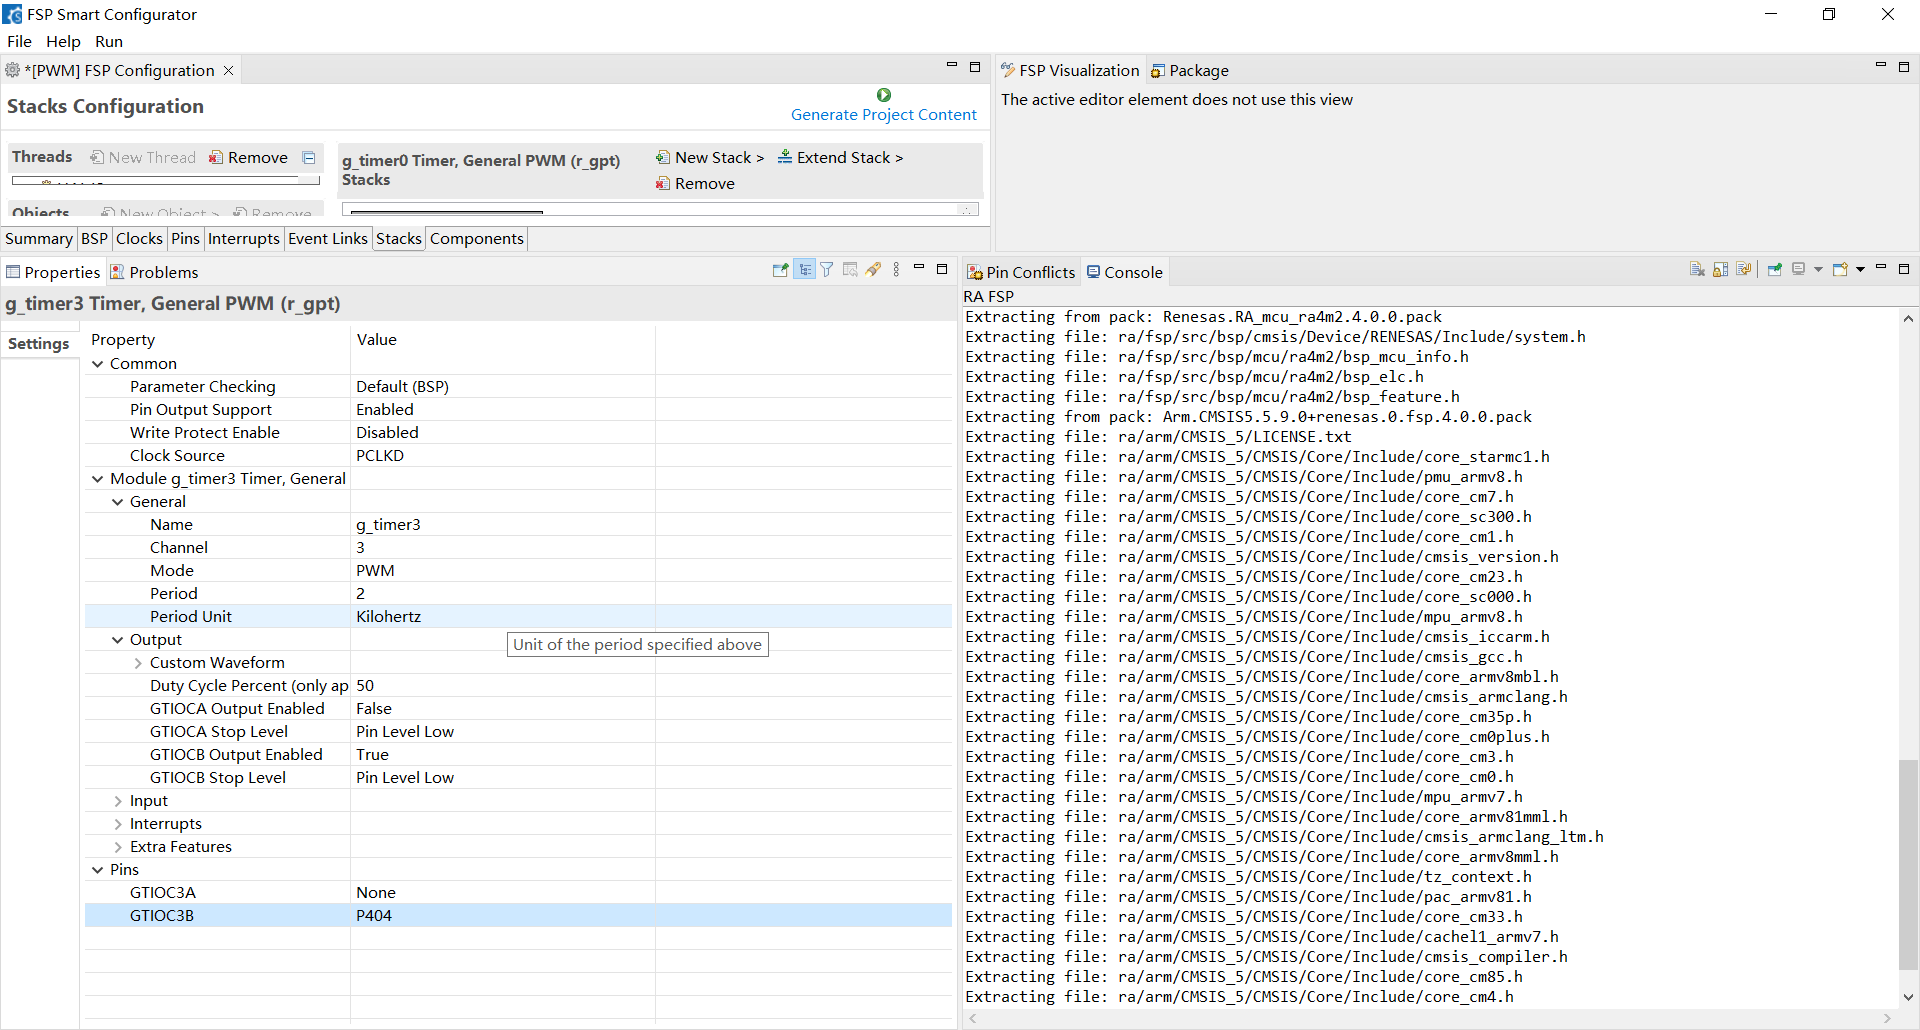Expand the Input property group
Viewport: 1920px width, 1030px height.
tap(118, 801)
